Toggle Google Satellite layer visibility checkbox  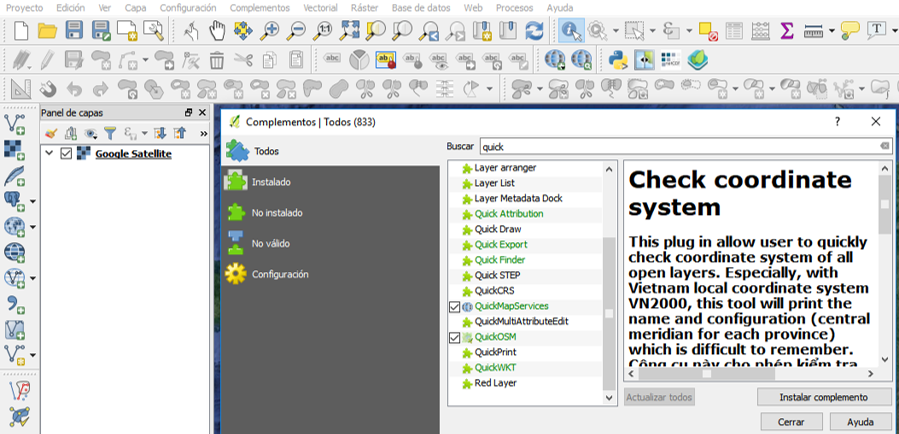tap(66, 153)
